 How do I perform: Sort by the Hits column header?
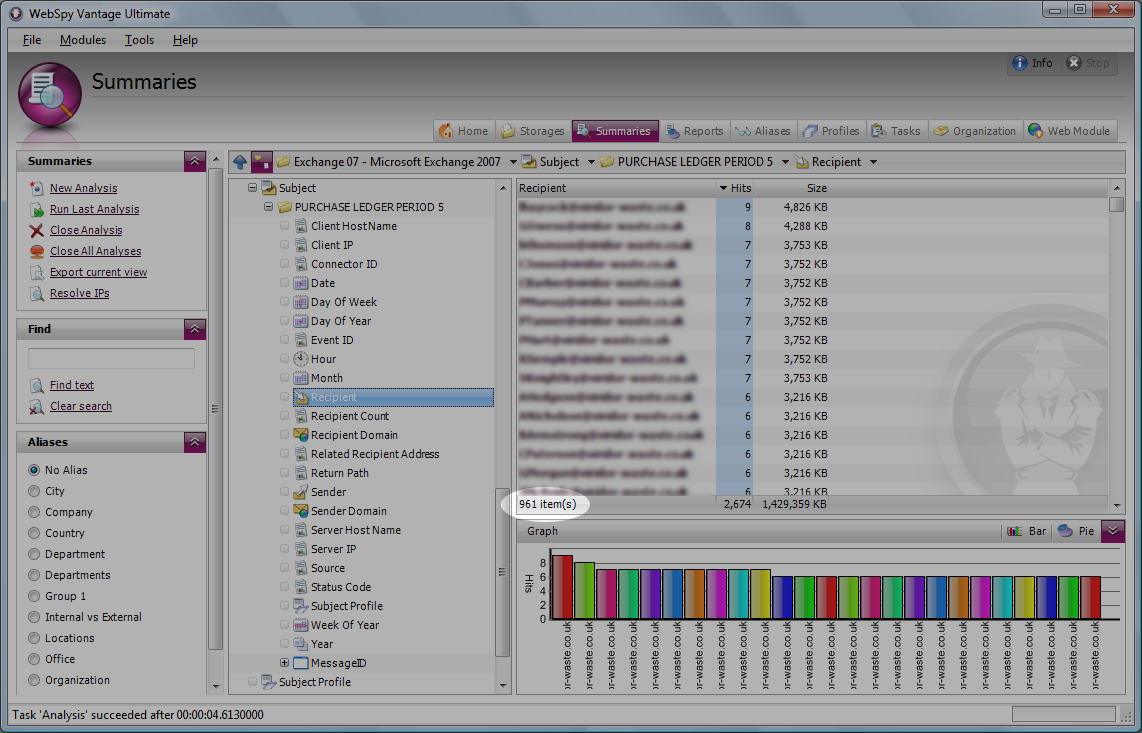(x=735, y=188)
